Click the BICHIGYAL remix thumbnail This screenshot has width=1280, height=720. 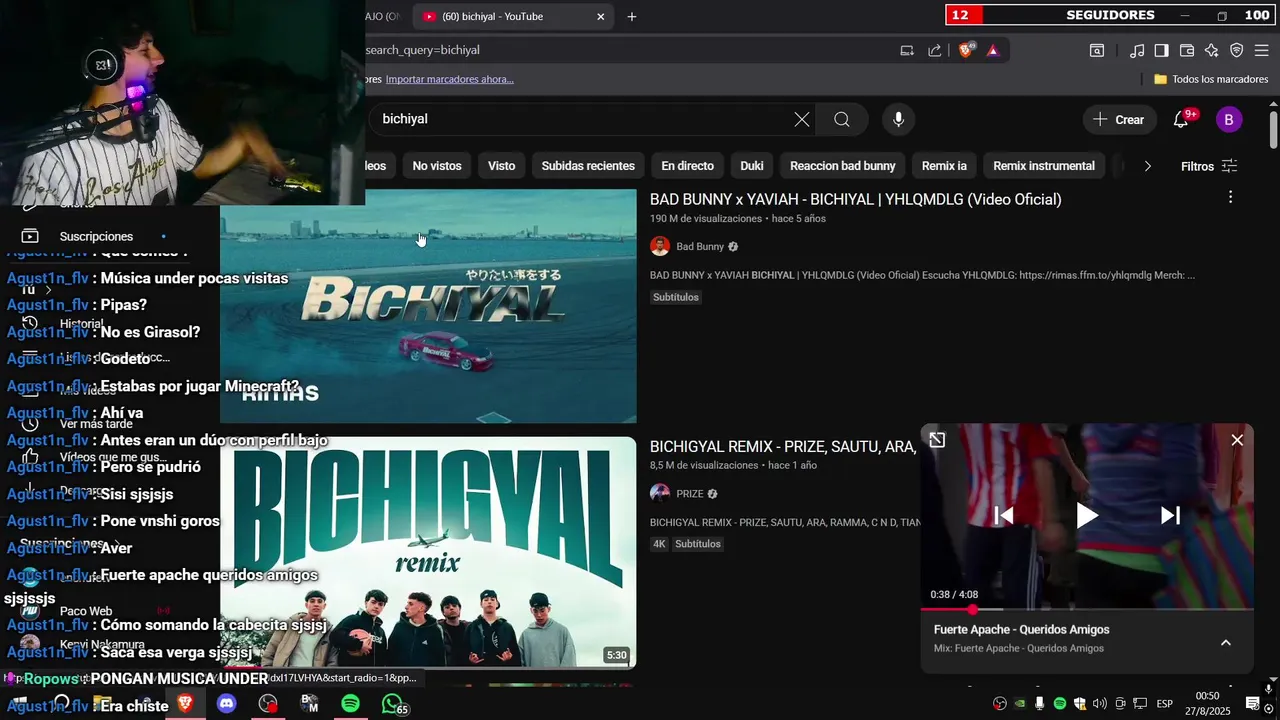(428, 552)
